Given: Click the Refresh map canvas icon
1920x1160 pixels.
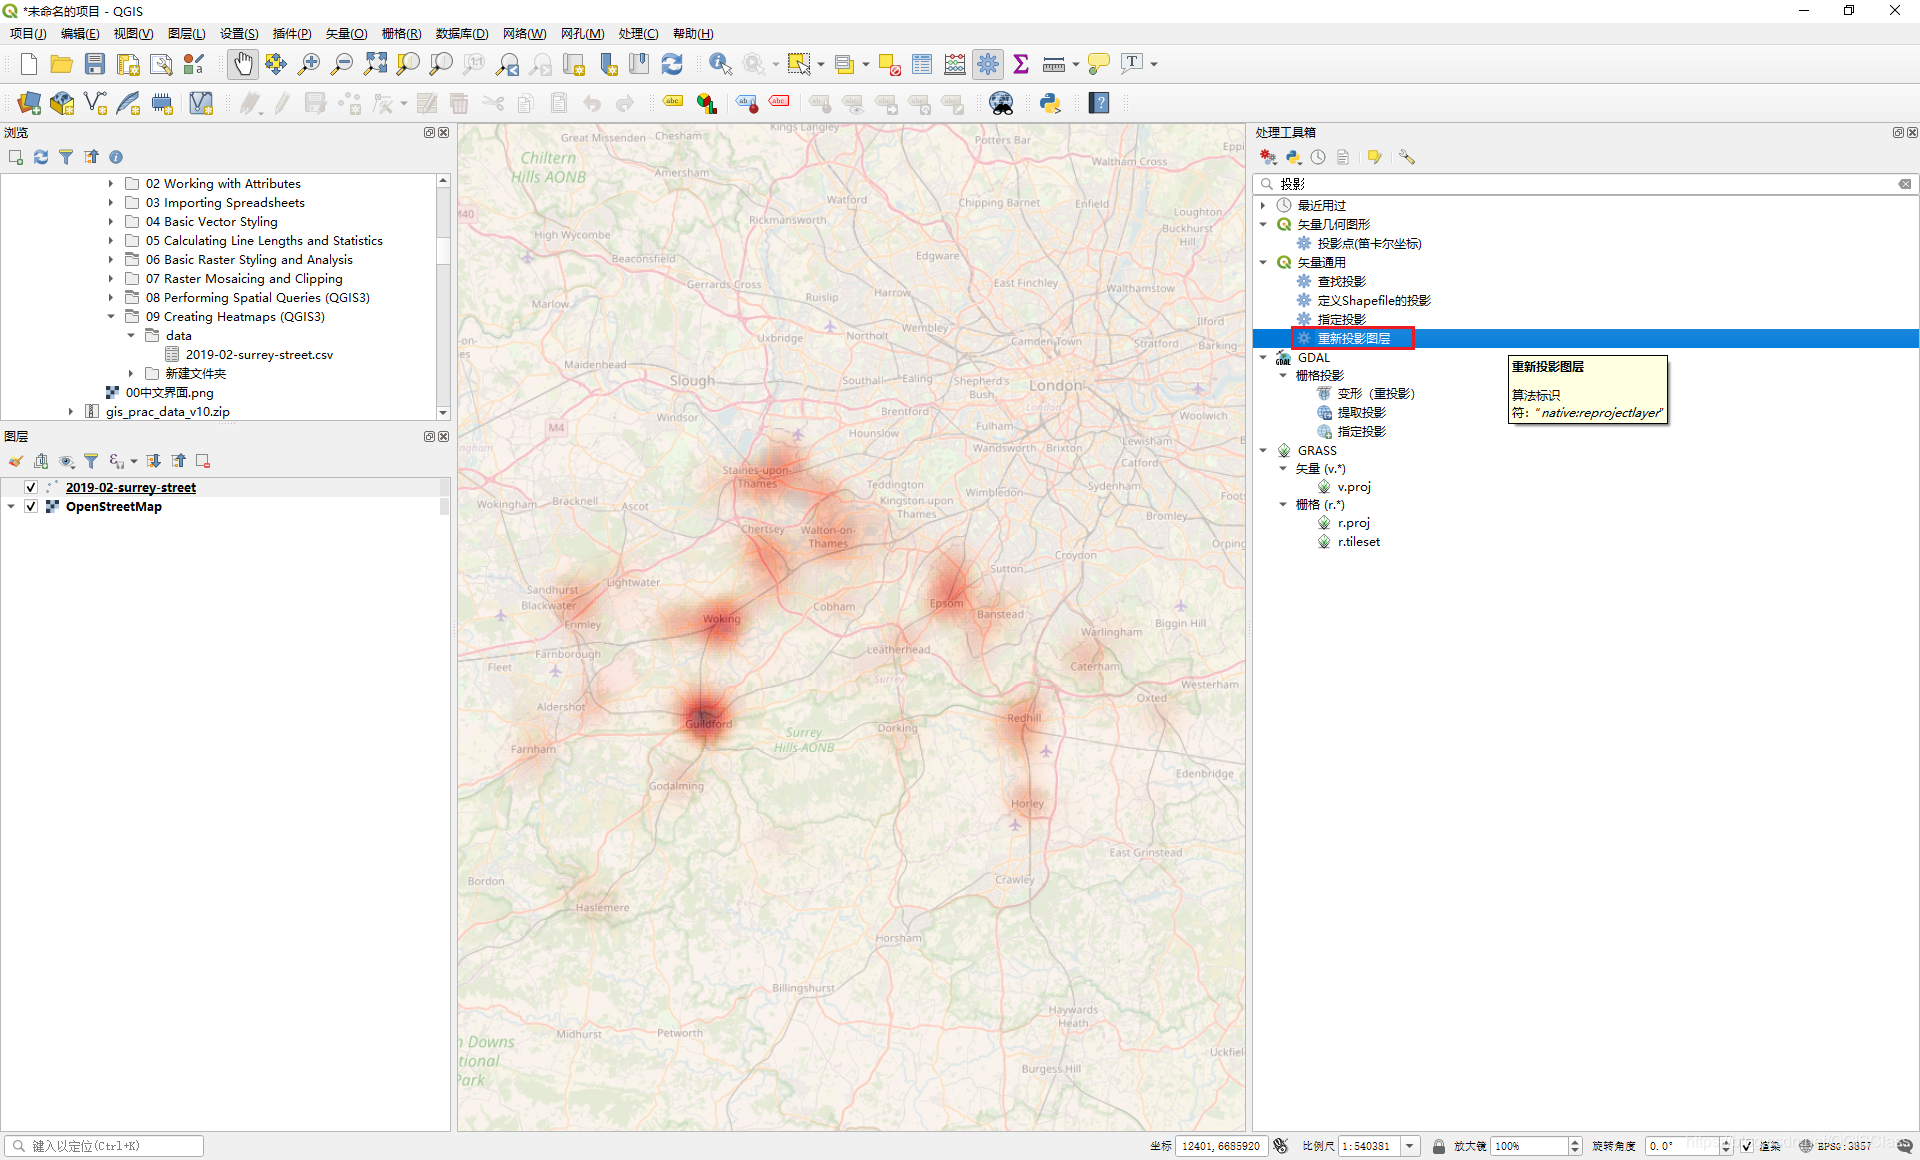Looking at the screenshot, I should coord(672,64).
